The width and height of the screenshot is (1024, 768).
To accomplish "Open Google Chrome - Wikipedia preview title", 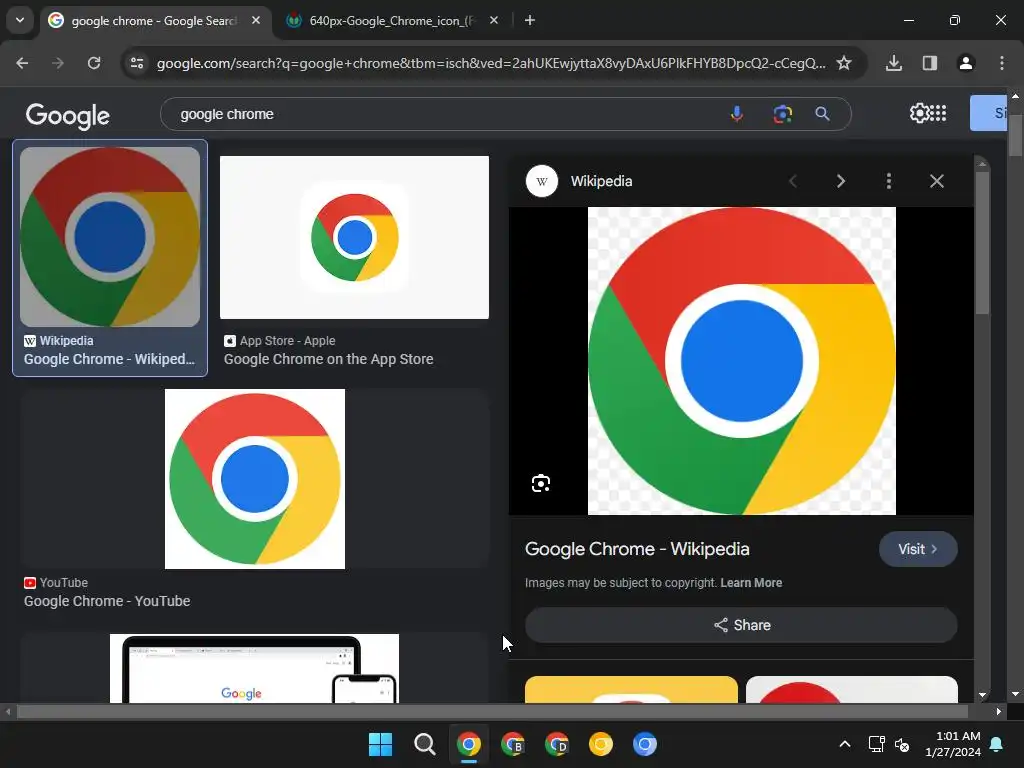I will pos(637,549).
